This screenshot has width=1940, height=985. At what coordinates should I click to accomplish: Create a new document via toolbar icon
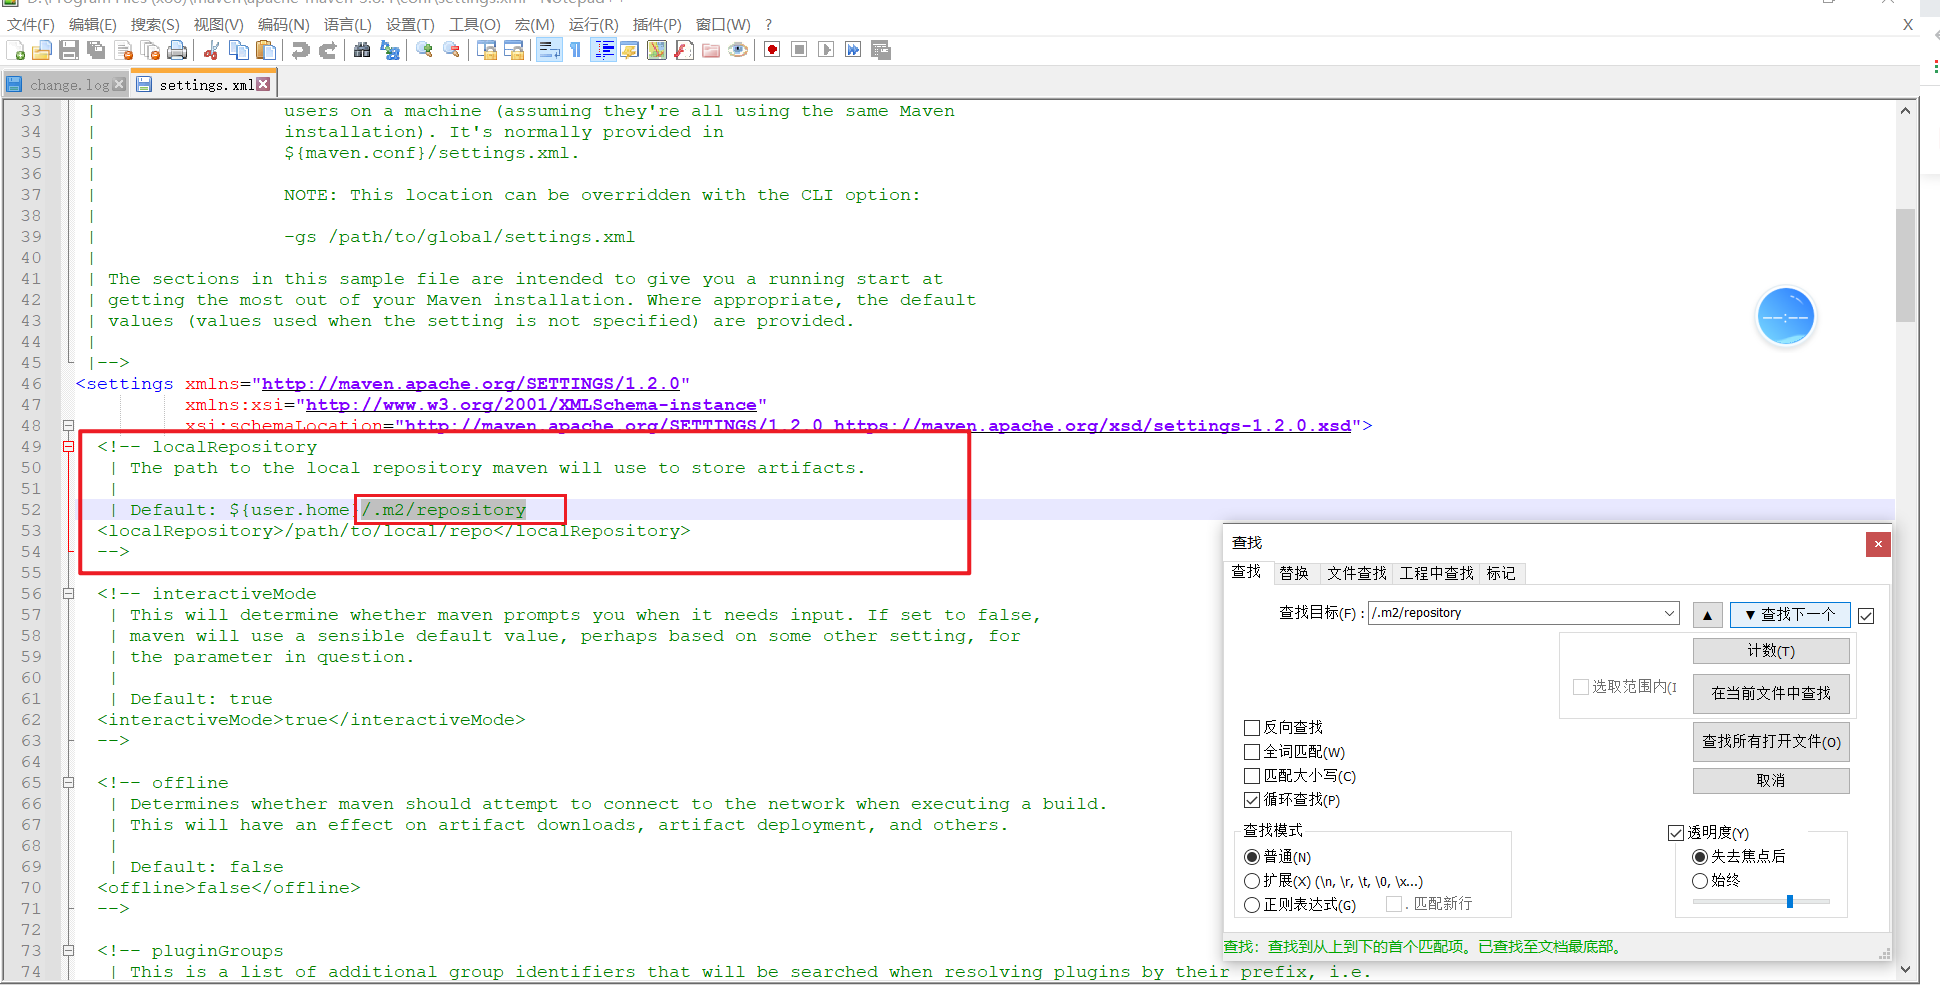16,50
